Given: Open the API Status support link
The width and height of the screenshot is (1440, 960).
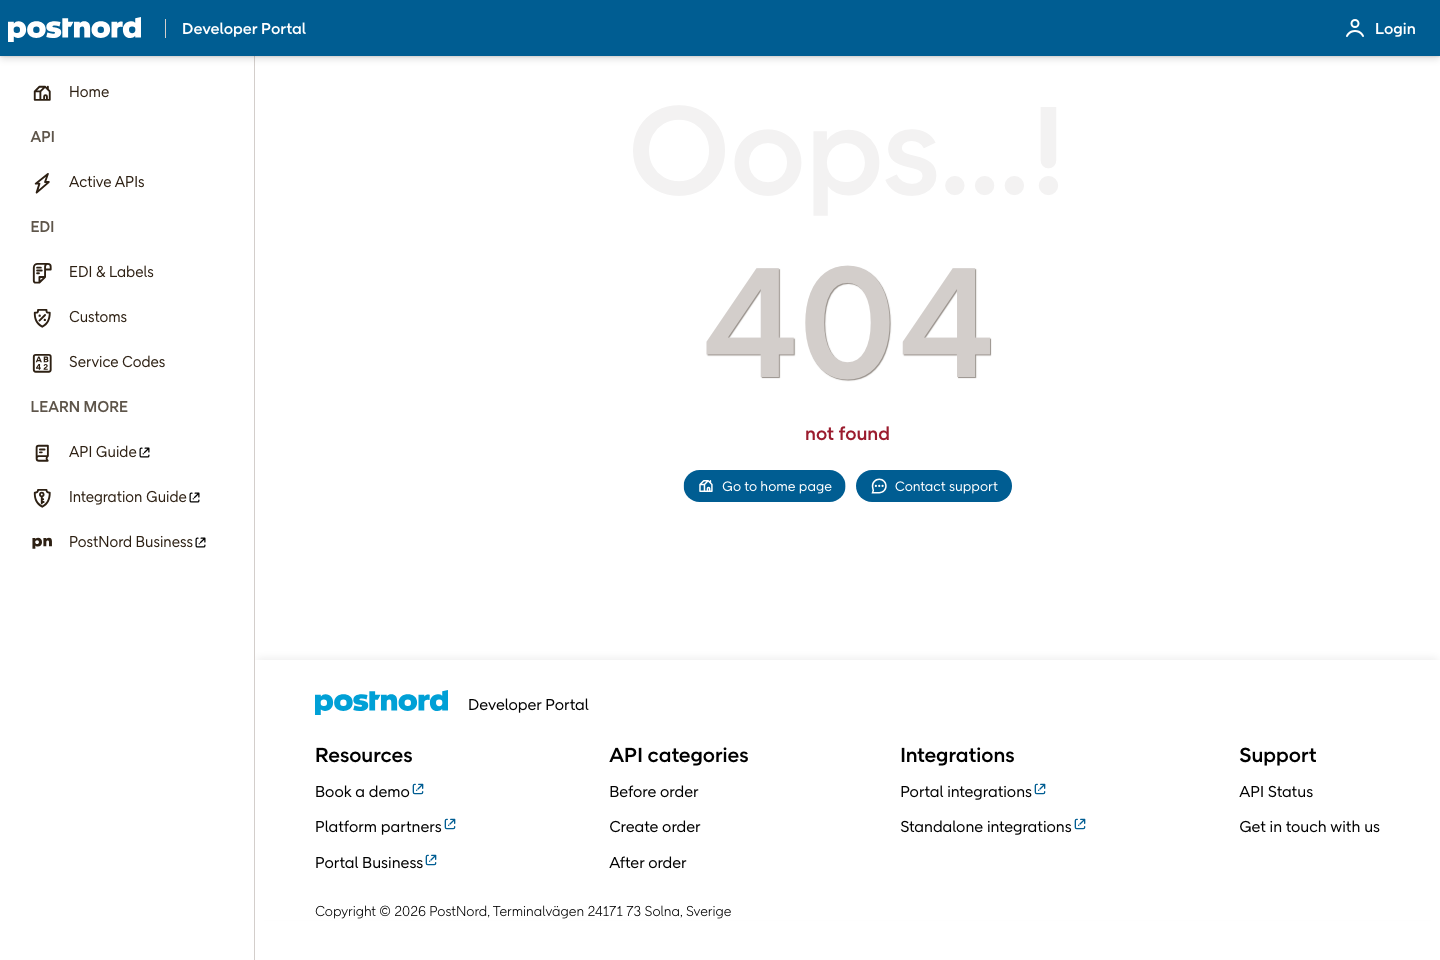Looking at the screenshot, I should click(1276, 791).
